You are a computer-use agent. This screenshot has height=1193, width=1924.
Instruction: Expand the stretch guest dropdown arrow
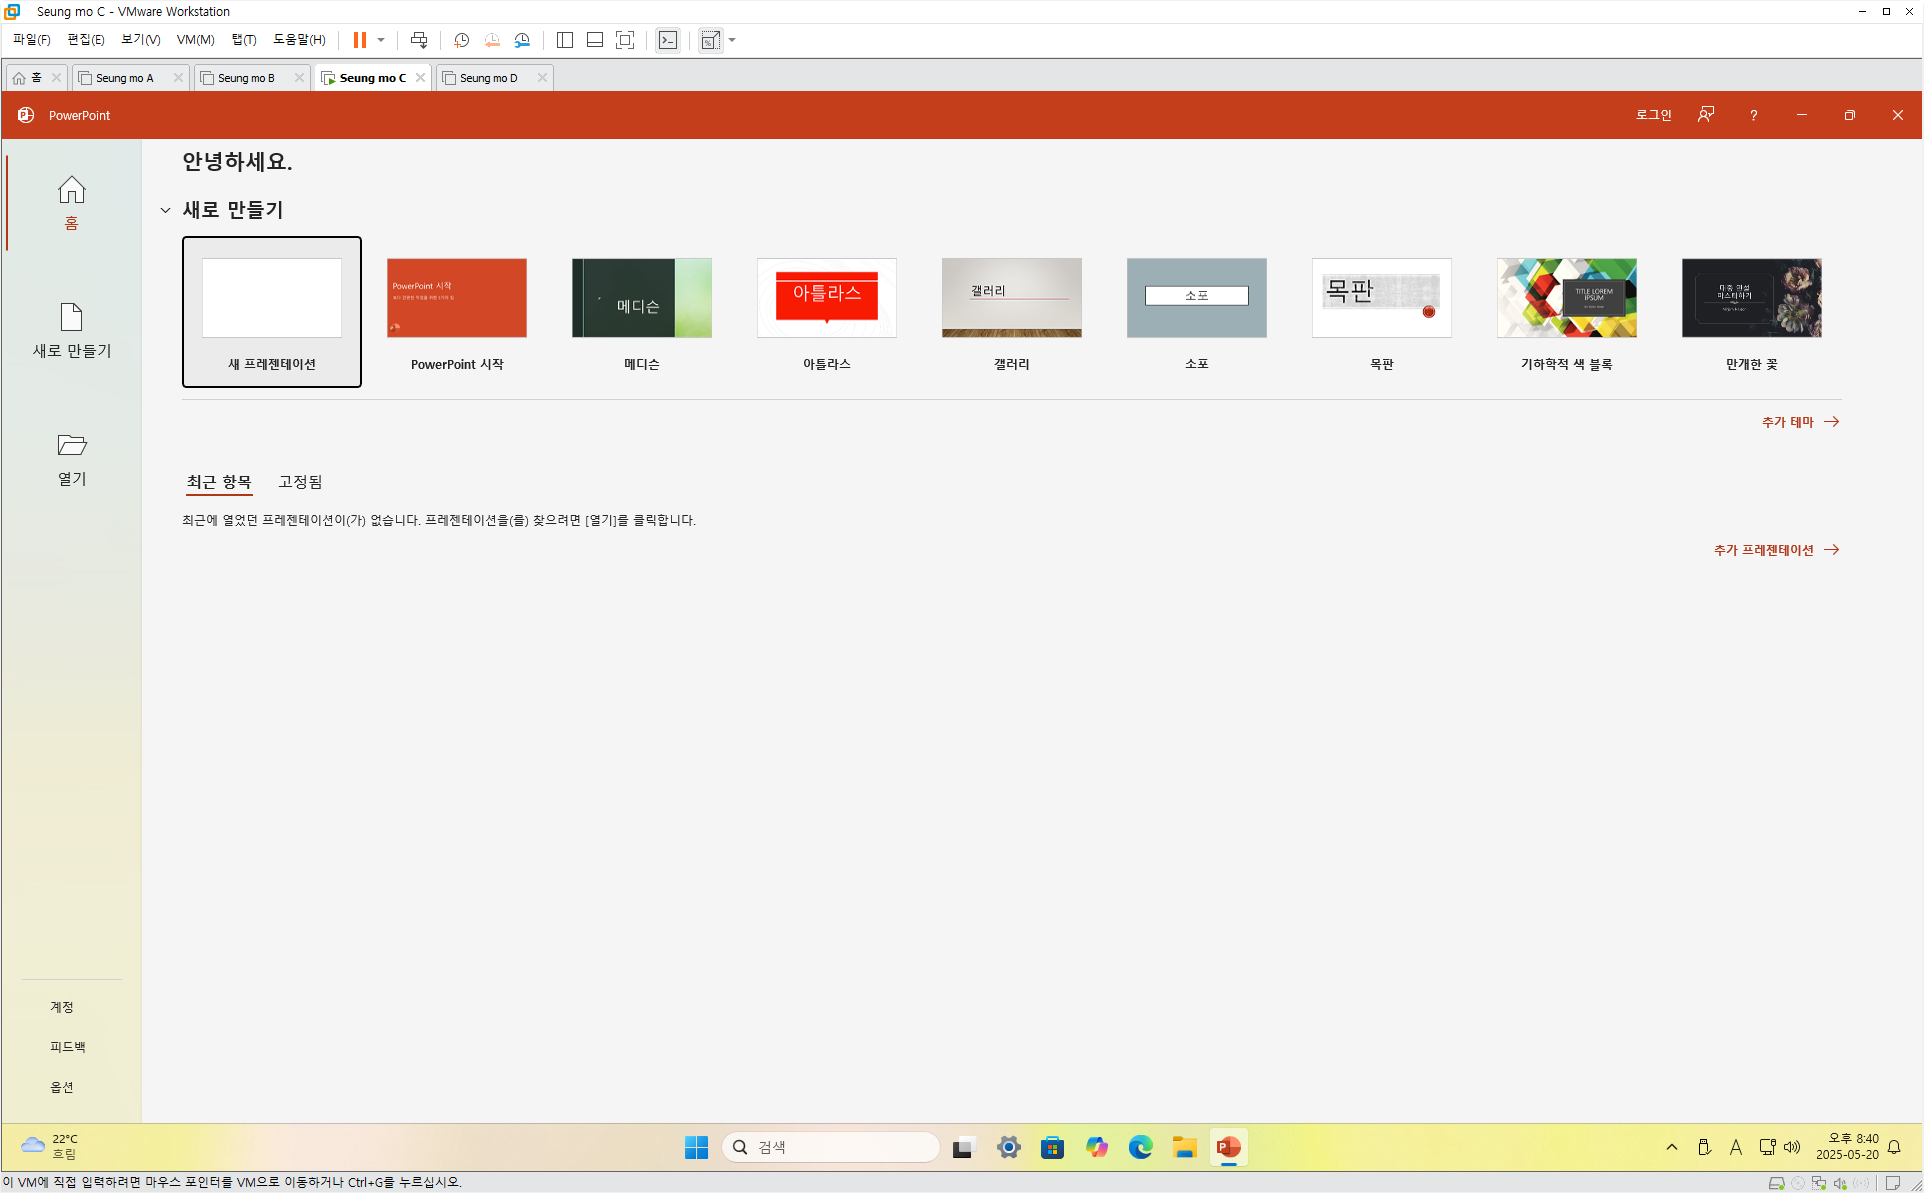[732, 40]
